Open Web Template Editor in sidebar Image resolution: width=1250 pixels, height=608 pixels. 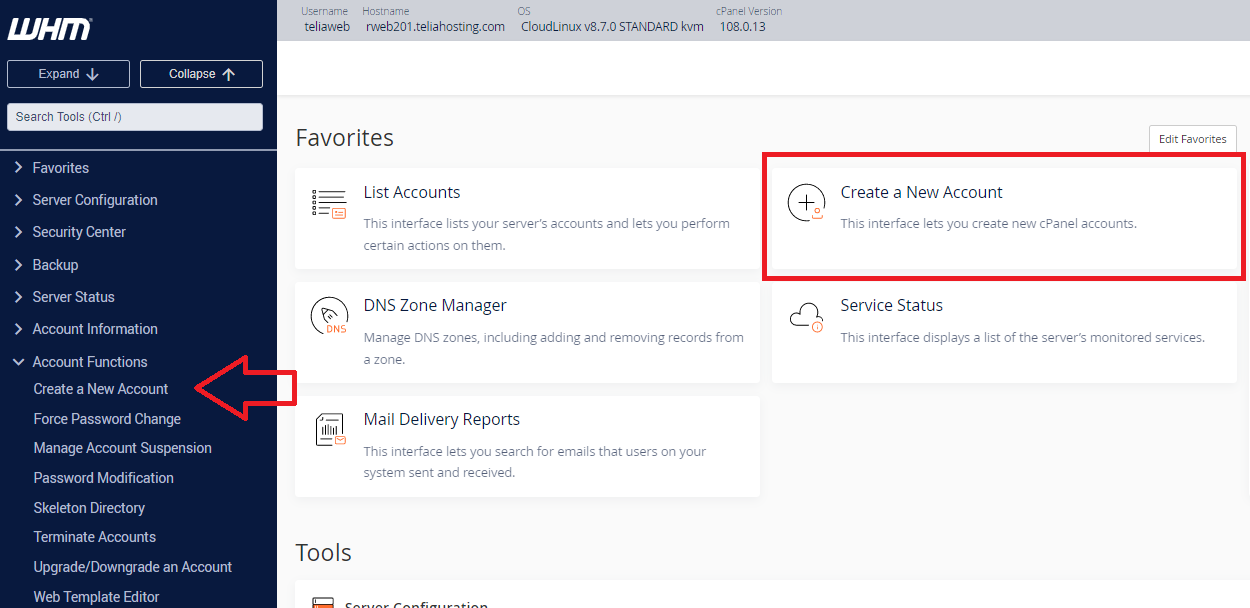tap(96, 597)
